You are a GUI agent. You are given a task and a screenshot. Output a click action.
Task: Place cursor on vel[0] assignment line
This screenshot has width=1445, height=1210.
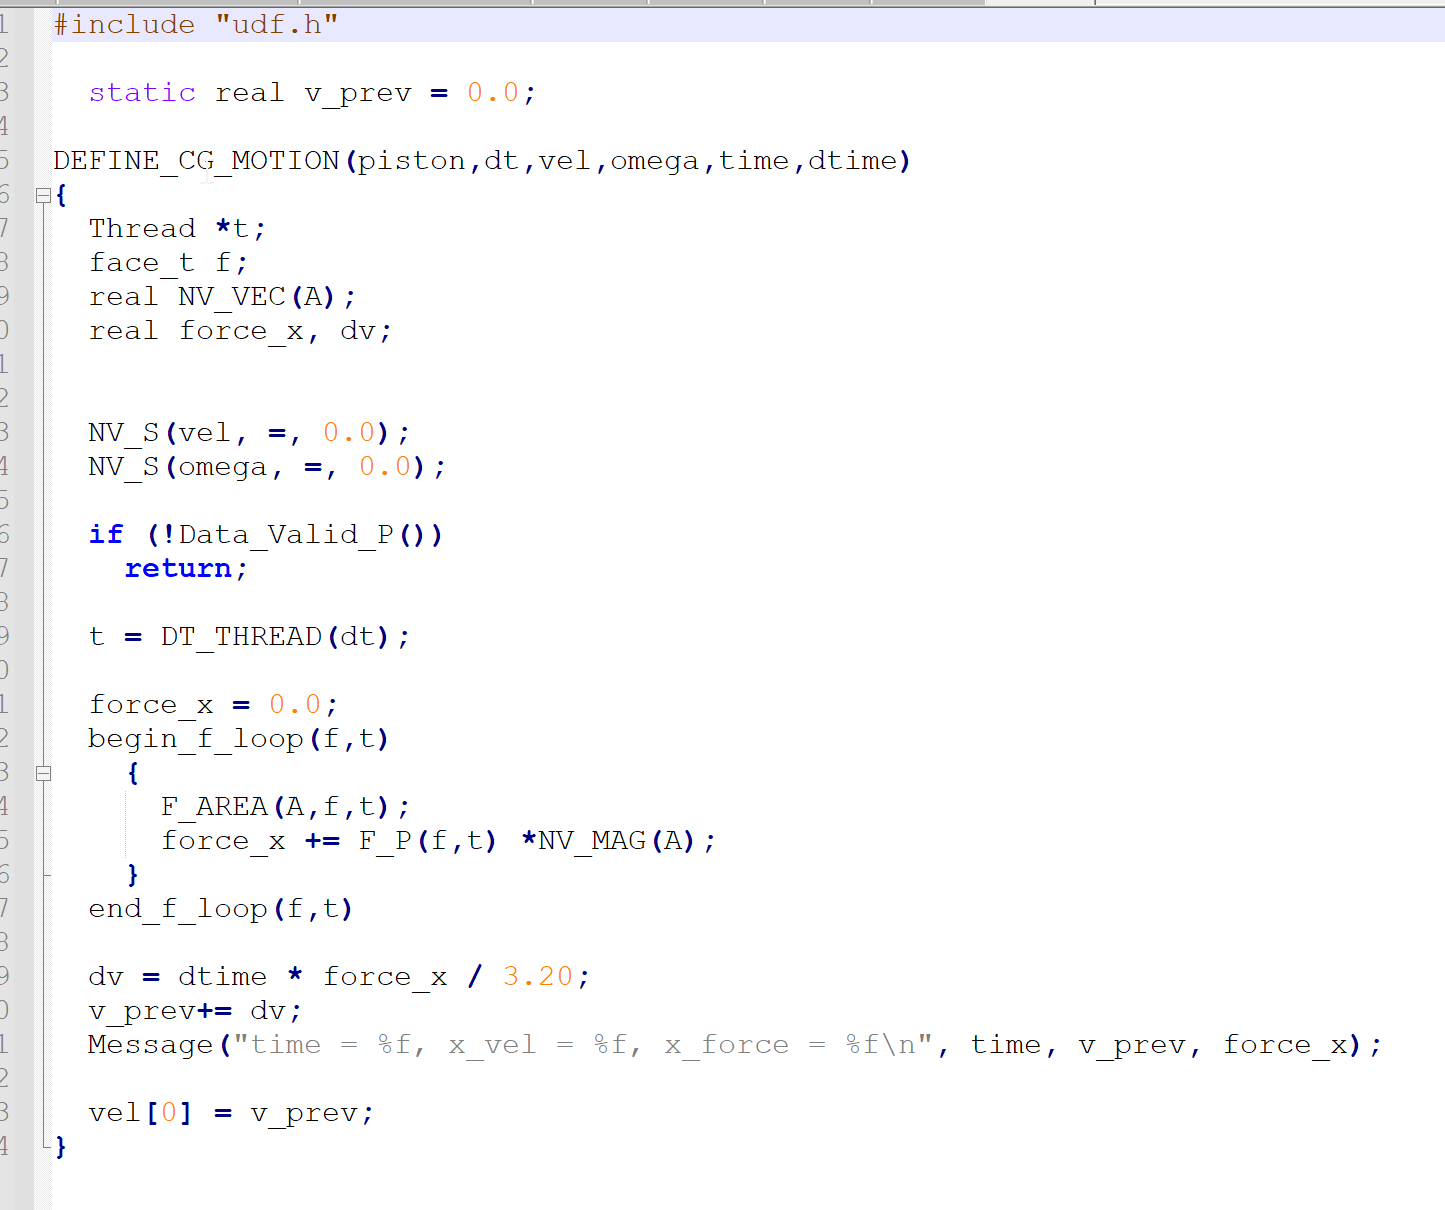pyautogui.click(x=140, y=1112)
